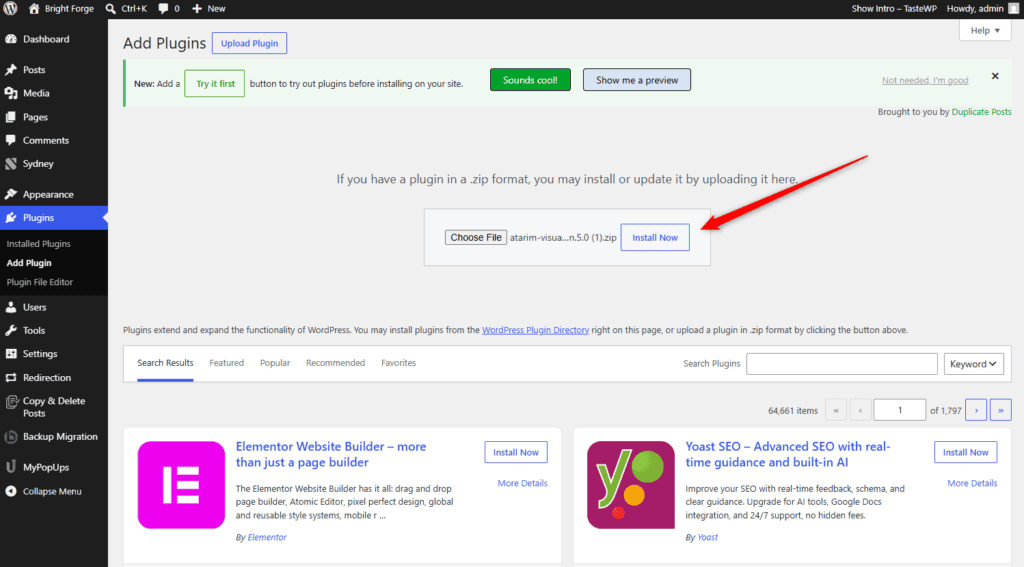The image size is (1024, 567).
Task: Expand the Help dropdown
Action: (x=985, y=30)
